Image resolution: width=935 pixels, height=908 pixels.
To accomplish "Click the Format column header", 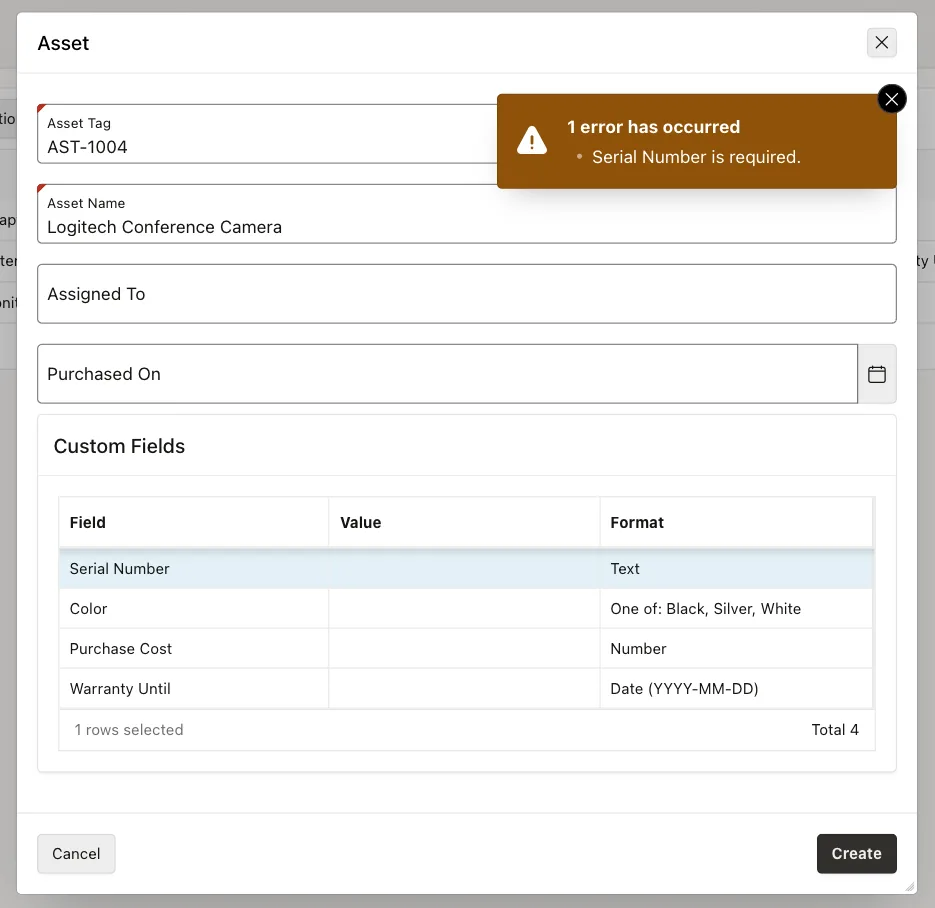I will tap(736, 522).
